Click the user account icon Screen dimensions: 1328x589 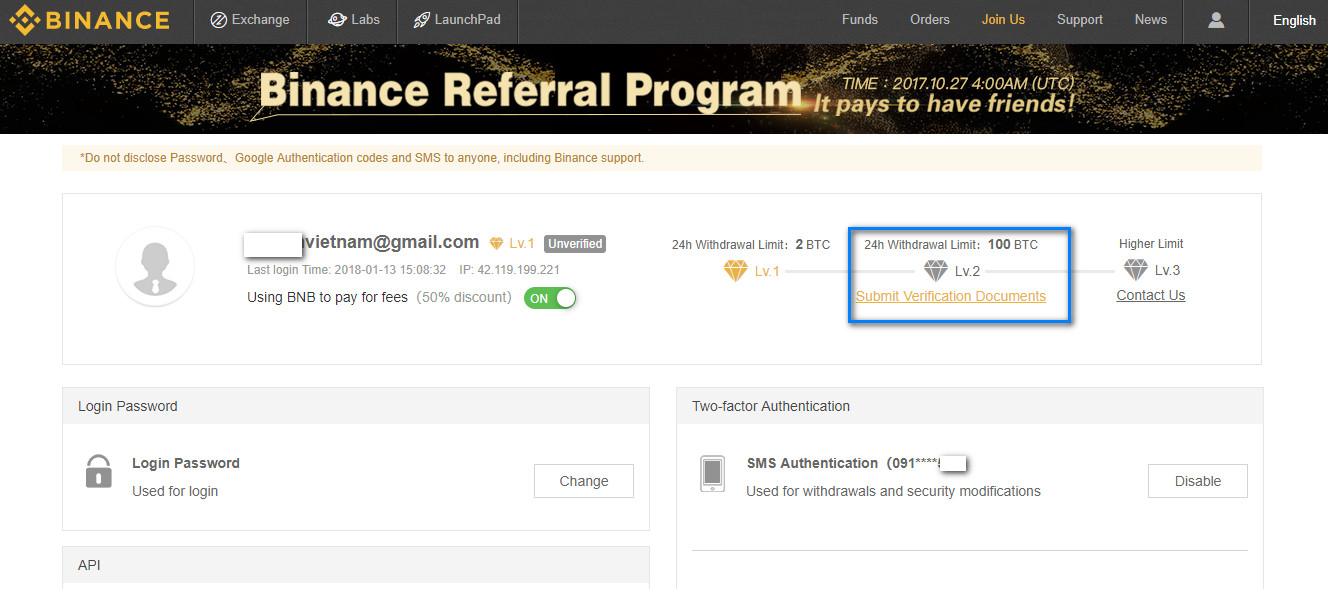click(x=1216, y=20)
